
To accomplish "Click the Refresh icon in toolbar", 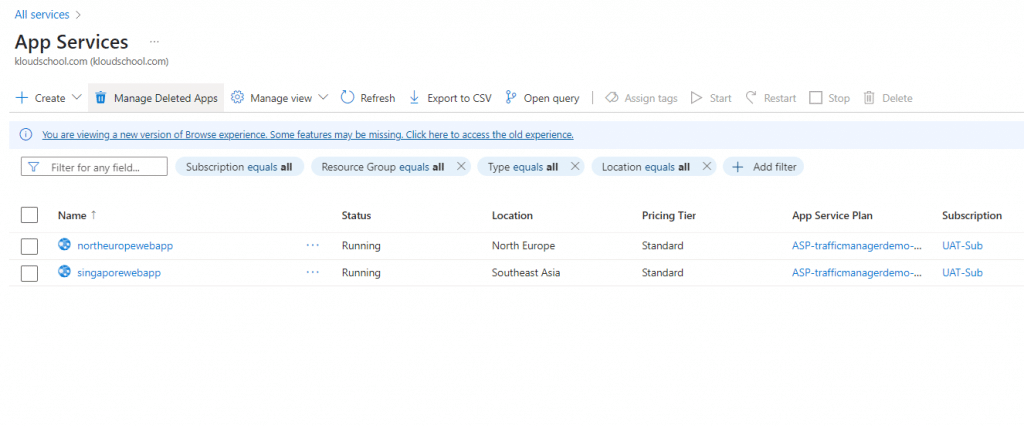I will click(x=347, y=98).
